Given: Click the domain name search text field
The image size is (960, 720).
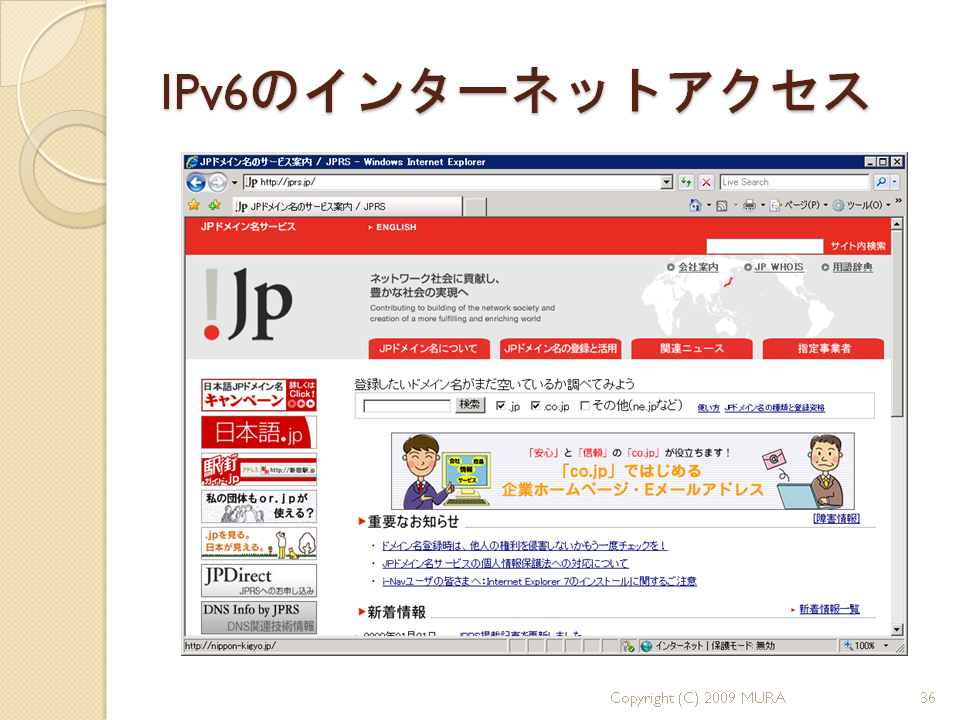Looking at the screenshot, I should (407, 406).
